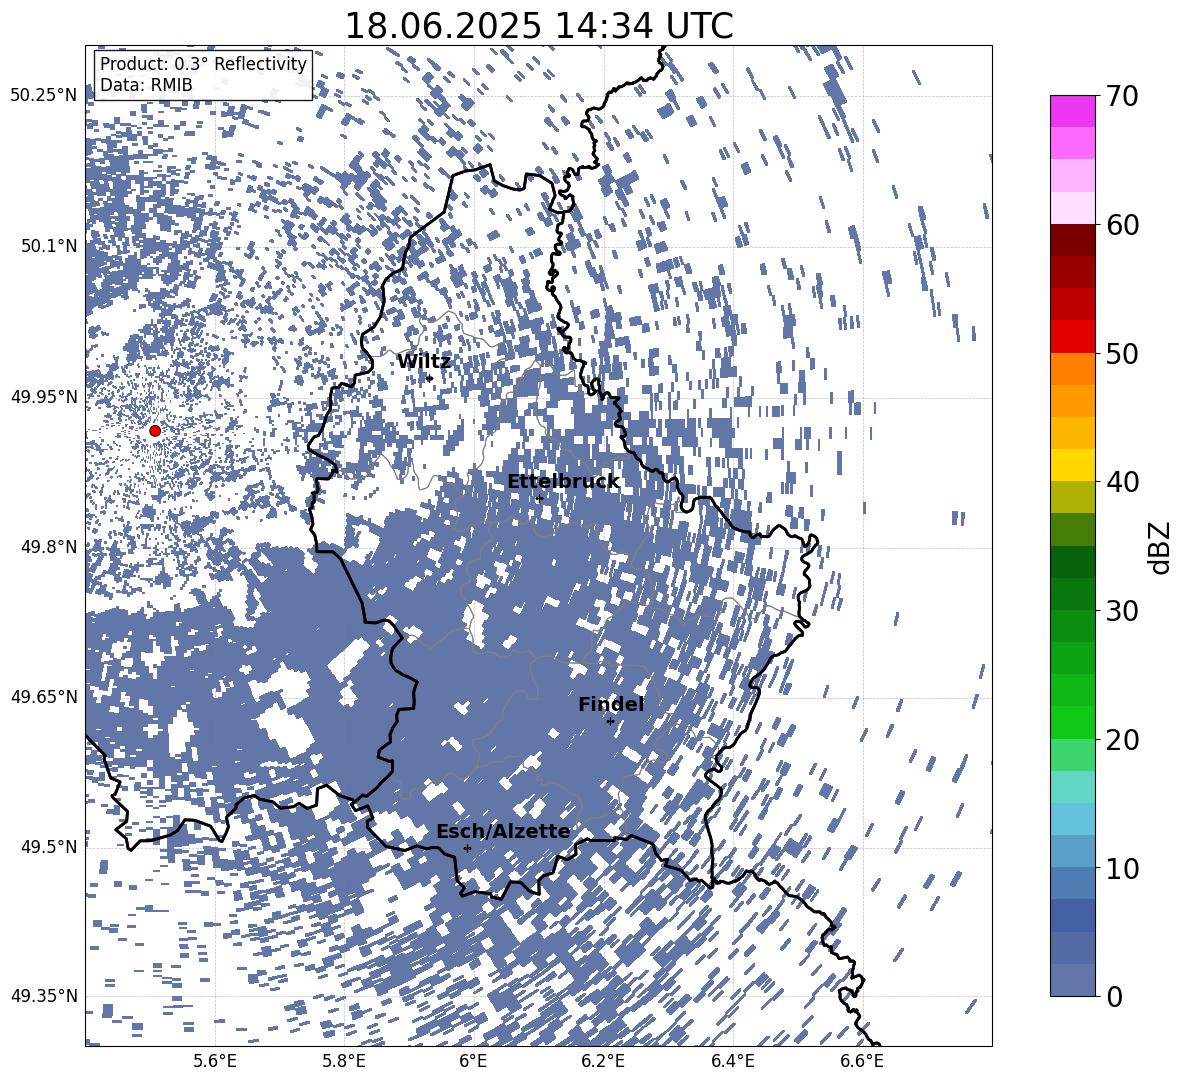The height and width of the screenshot is (1081, 1184).
Task: Click the 'Data: RMIB' label
Action: pos(146,85)
